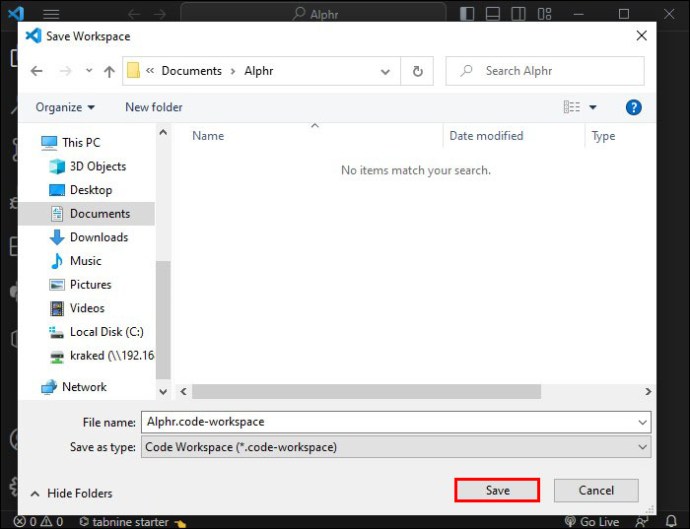The image size is (690, 529).
Task: Open the recent locations dropdown chevron
Action: point(89,70)
